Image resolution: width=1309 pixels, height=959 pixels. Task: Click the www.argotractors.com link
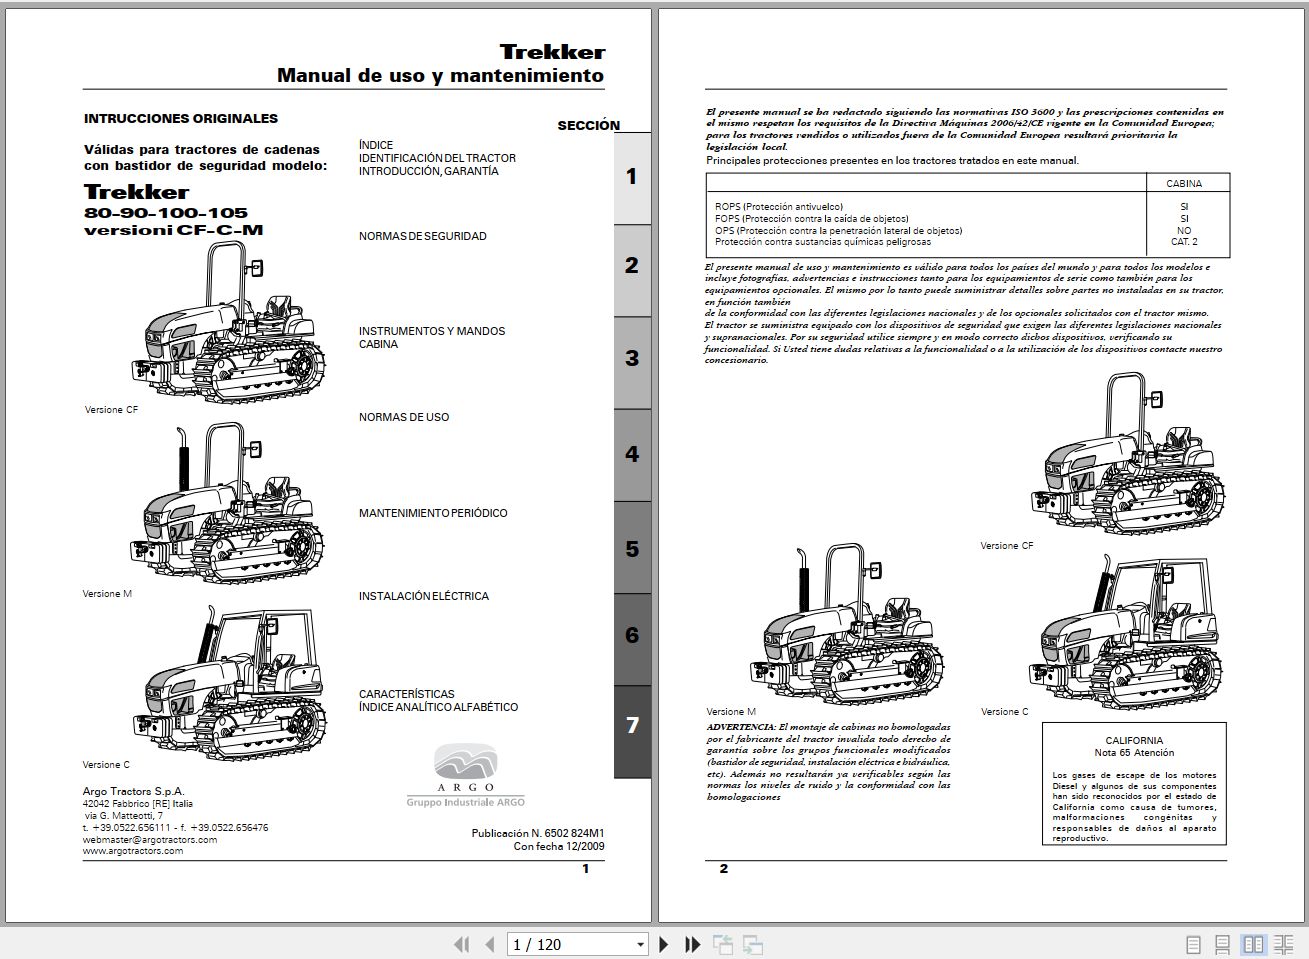tap(133, 851)
